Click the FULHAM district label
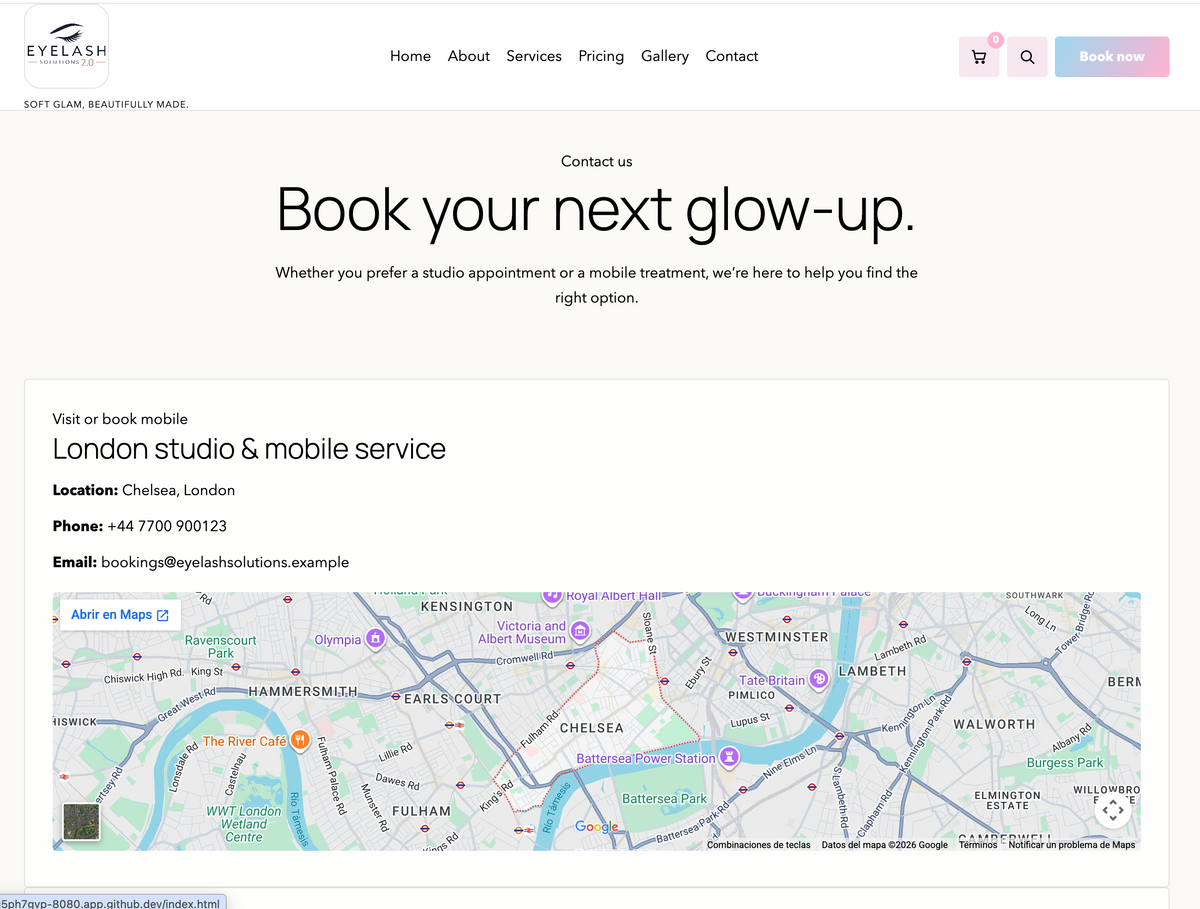Viewport: 1200px width, 909px height. coord(421,811)
